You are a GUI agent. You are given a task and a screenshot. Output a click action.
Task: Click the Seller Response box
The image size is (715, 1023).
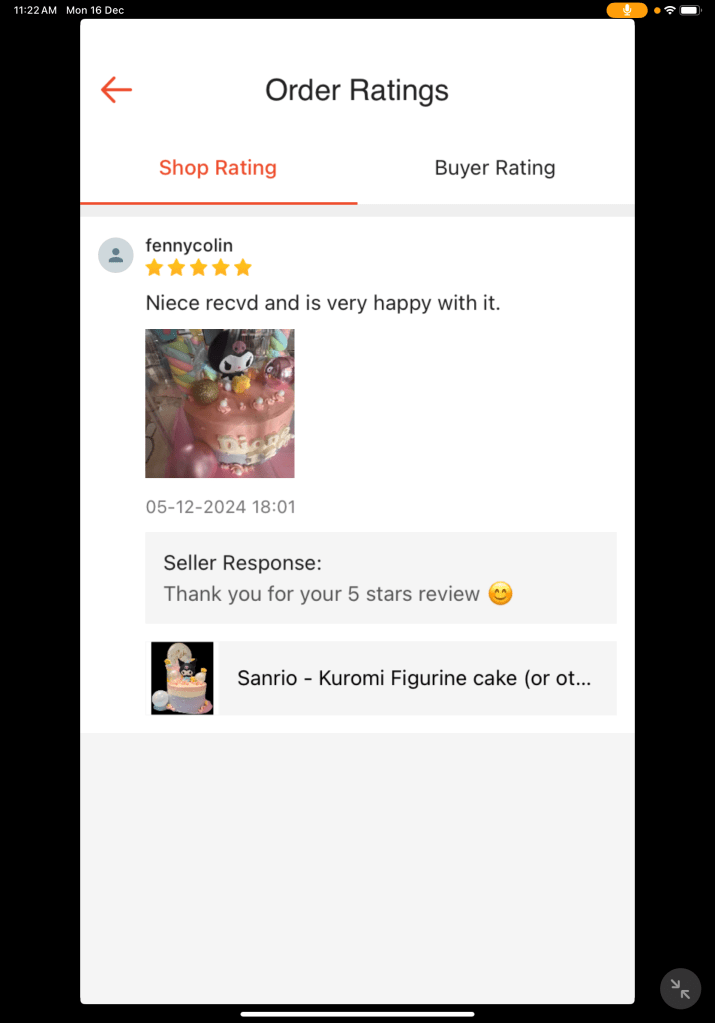click(x=381, y=578)
